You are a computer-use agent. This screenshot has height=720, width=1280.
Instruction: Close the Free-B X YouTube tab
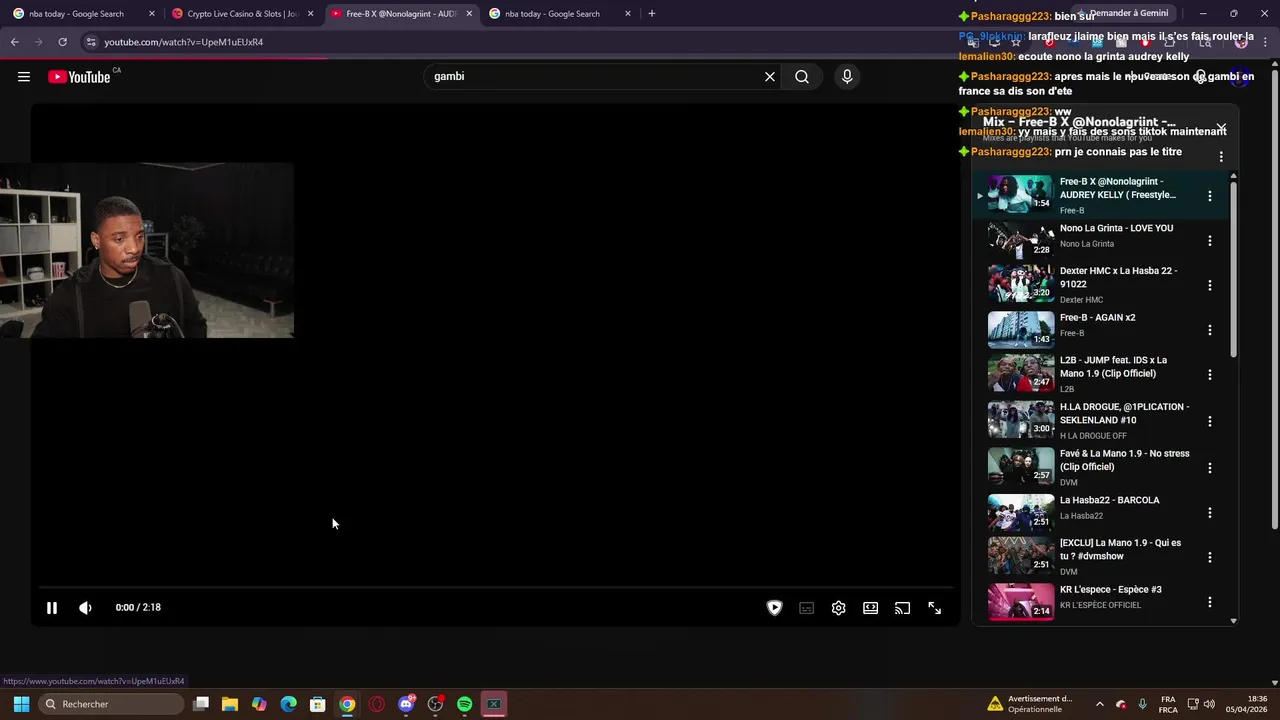[469, 14]
